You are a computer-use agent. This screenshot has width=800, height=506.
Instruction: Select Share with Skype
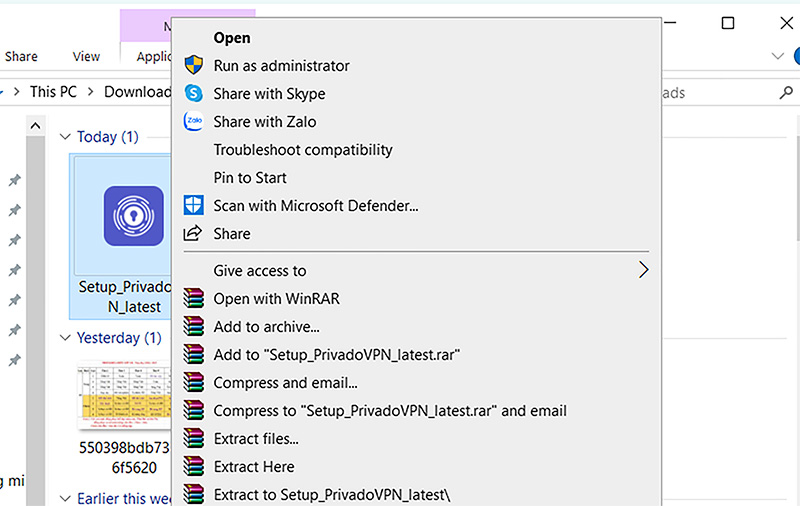269,94
